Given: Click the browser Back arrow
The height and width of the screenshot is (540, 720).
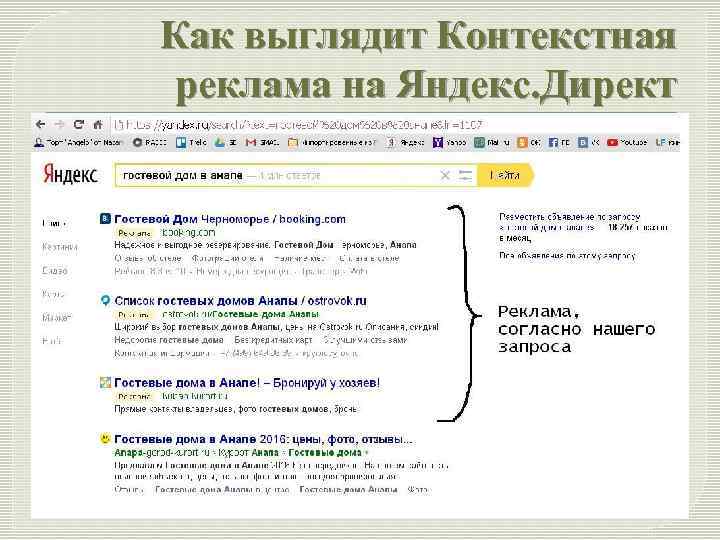Looking at the screenshot, I should click(40, 124).
